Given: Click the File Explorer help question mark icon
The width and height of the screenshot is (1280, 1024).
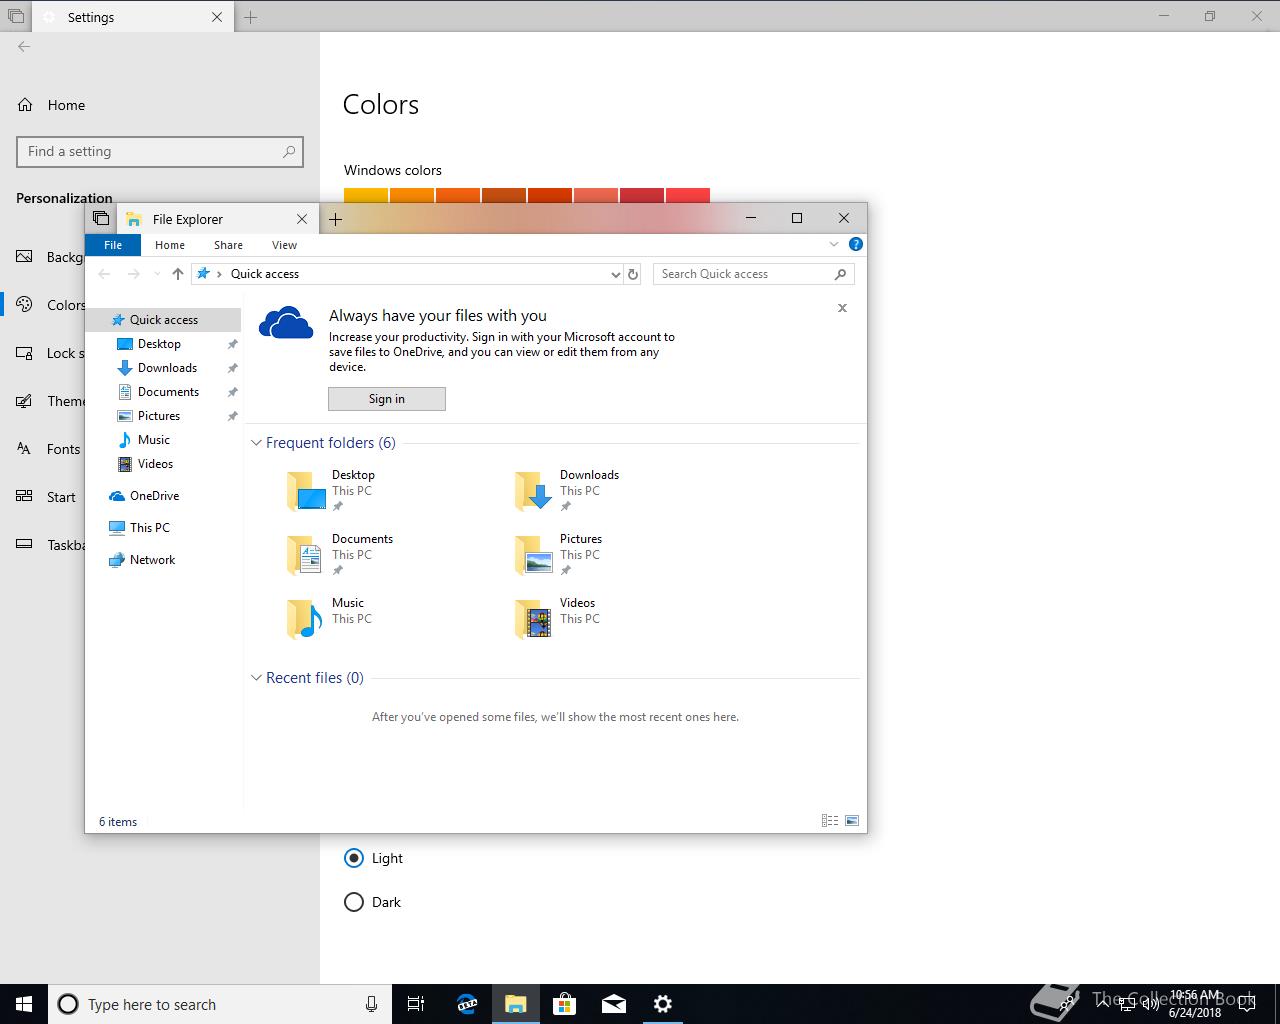Looking at the screenshot, I should point(855,244).
